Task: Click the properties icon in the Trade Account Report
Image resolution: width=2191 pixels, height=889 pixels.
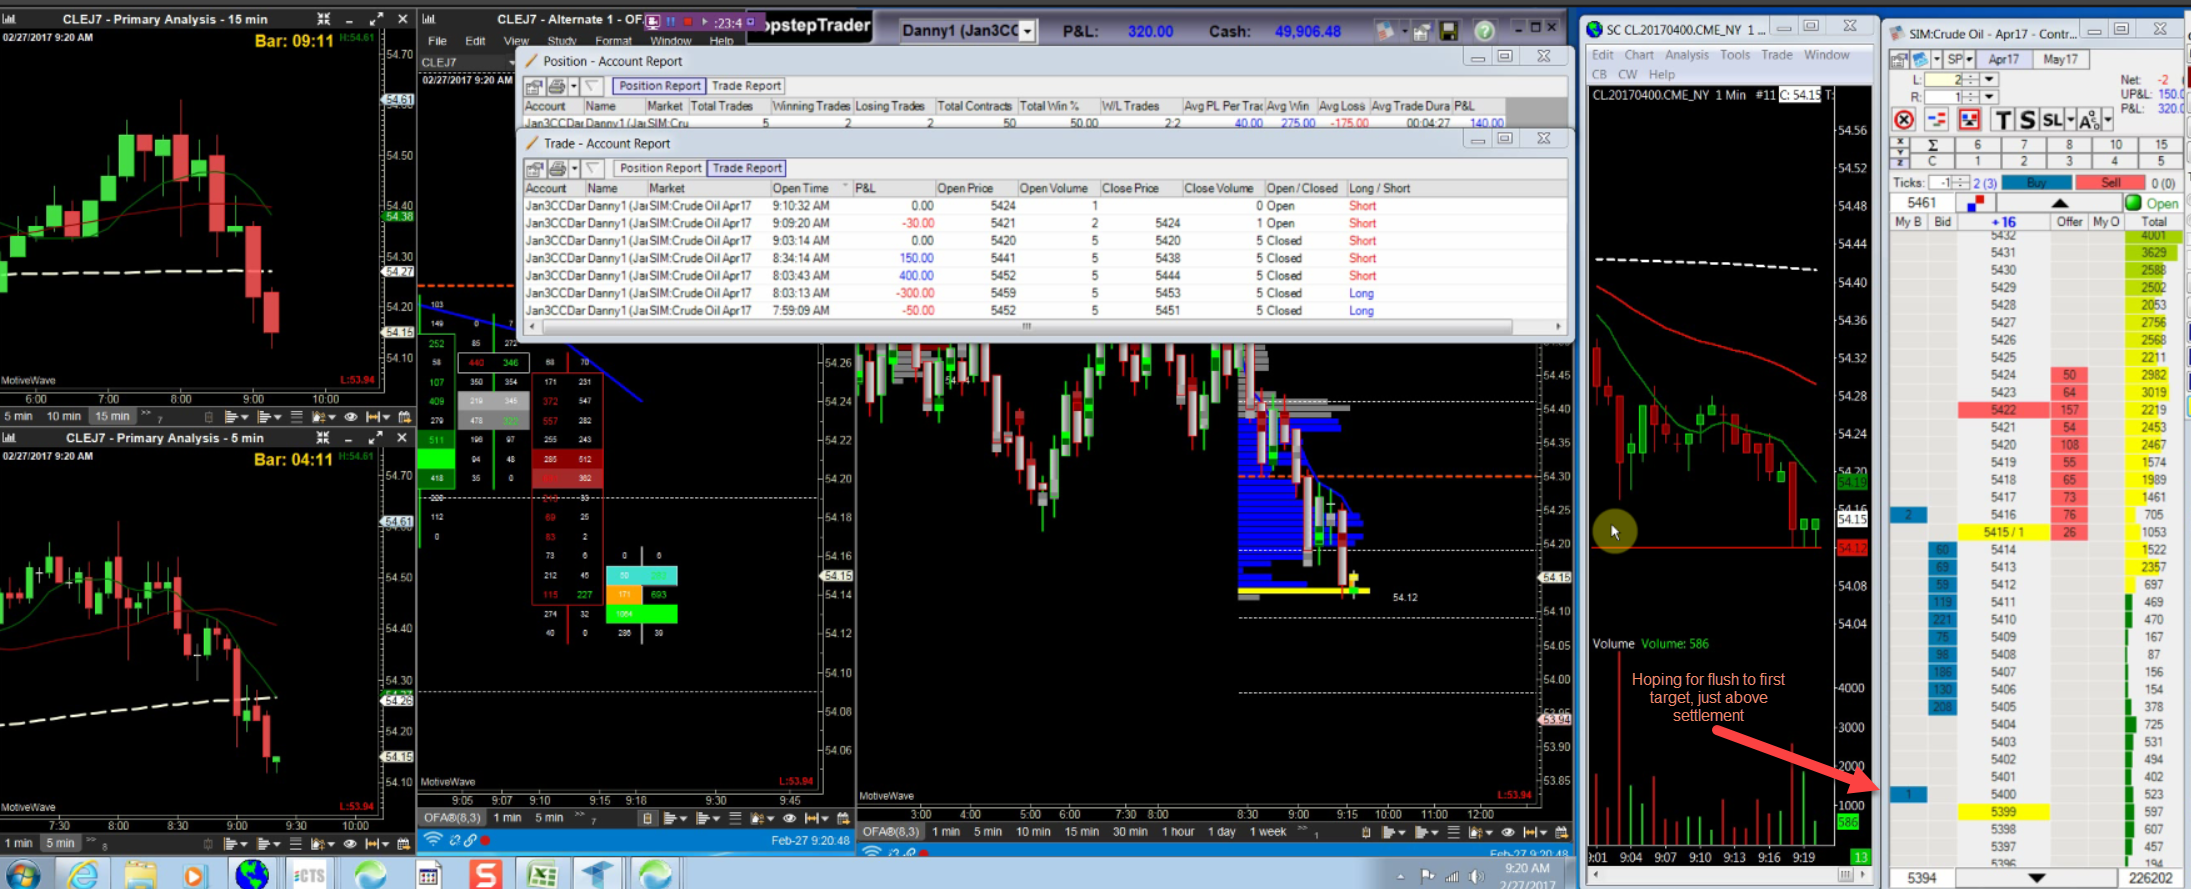Action: click(x=534, y=168)
